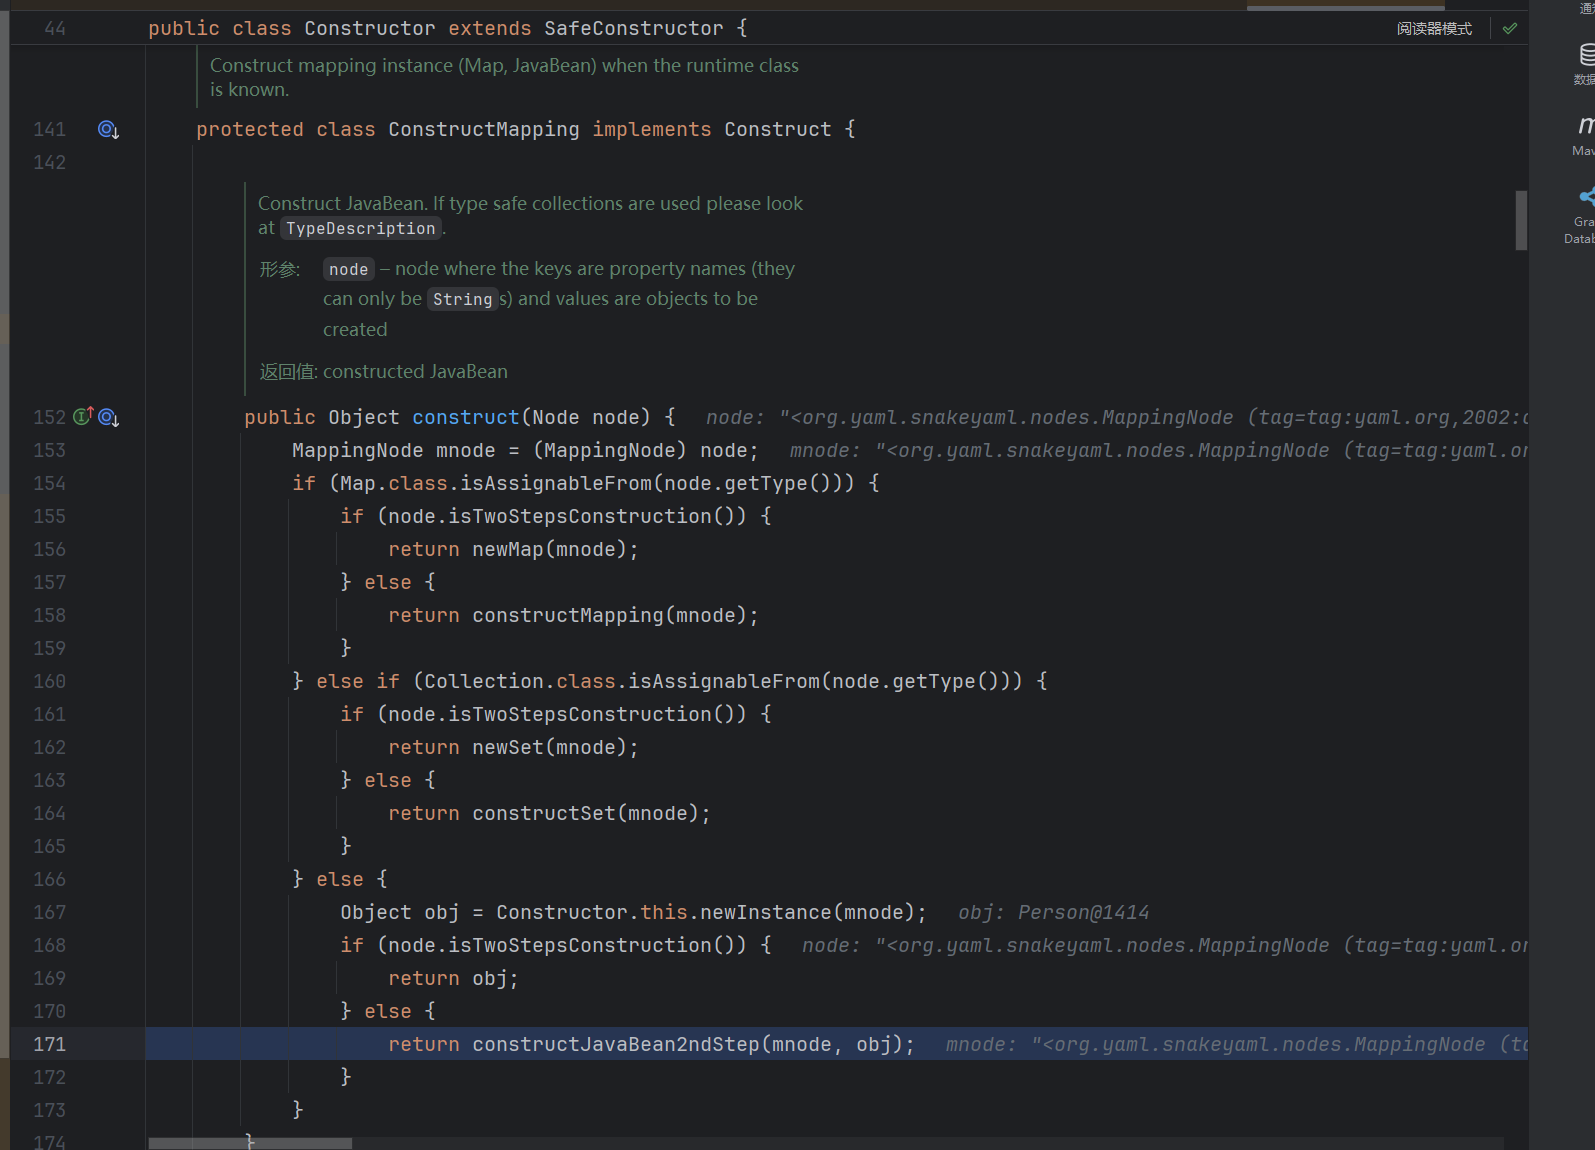Toggle 阅读器模式 reader mode
The height and width of the screenshot is (1150, 1595).
pyautogui.click(x=1434, y=29)
